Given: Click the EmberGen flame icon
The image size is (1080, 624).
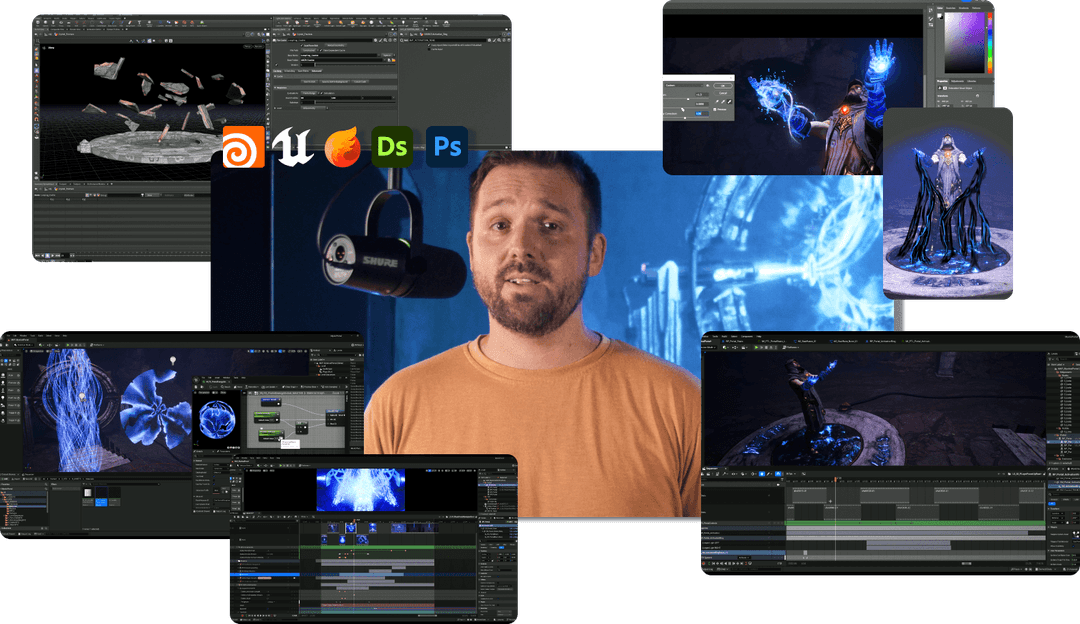Looking at the screenshot, I should [344, 146].
